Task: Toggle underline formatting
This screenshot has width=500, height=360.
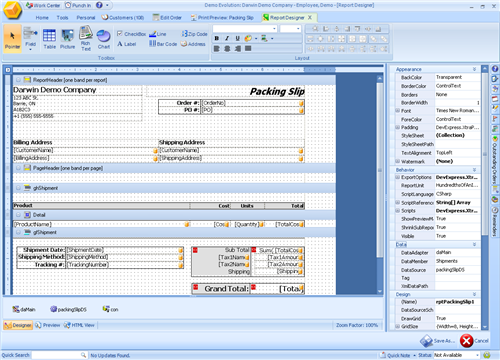Action: point(237,38)
